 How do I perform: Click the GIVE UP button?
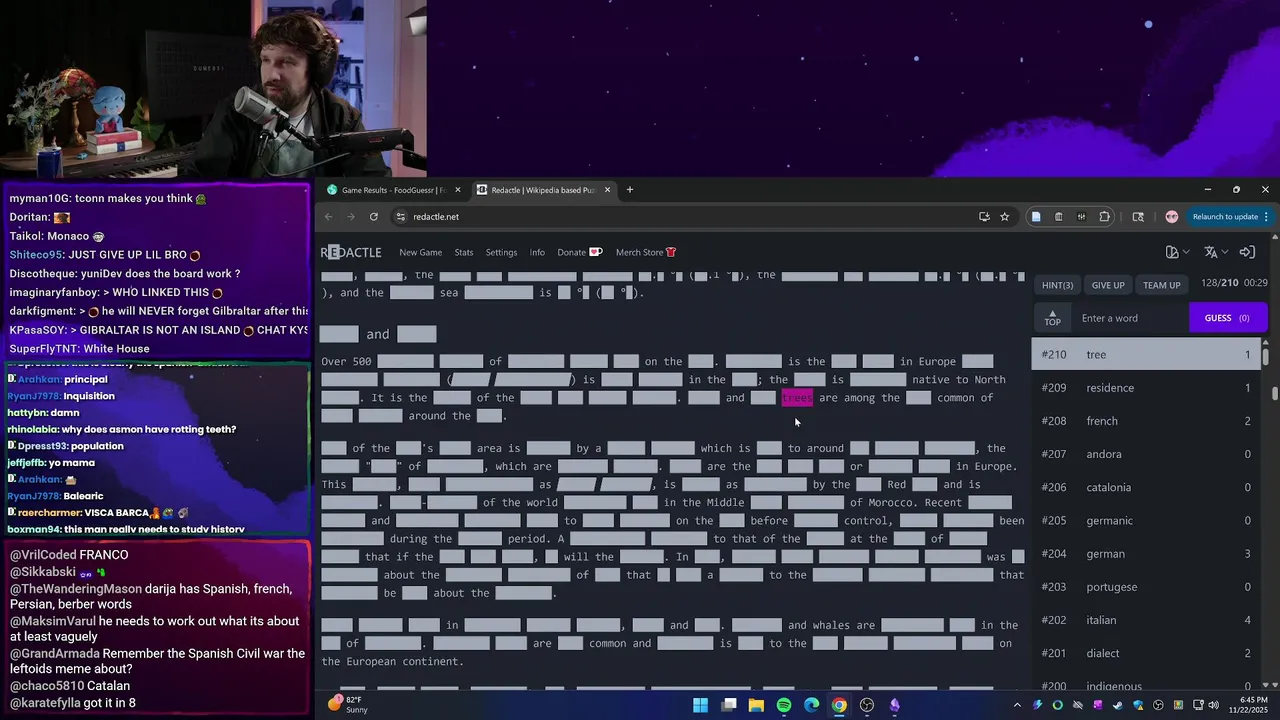coord(1108,285)
